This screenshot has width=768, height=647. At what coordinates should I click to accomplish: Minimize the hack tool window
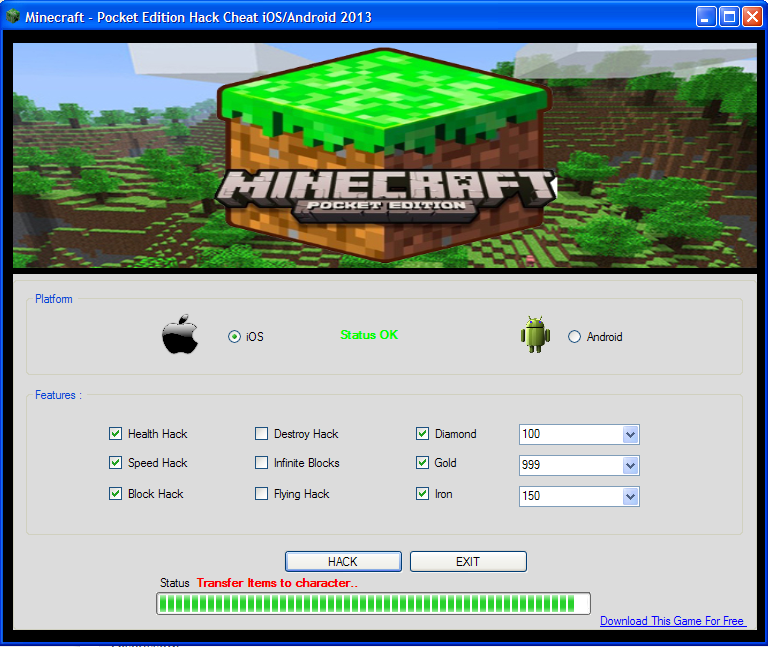[706, 17]
